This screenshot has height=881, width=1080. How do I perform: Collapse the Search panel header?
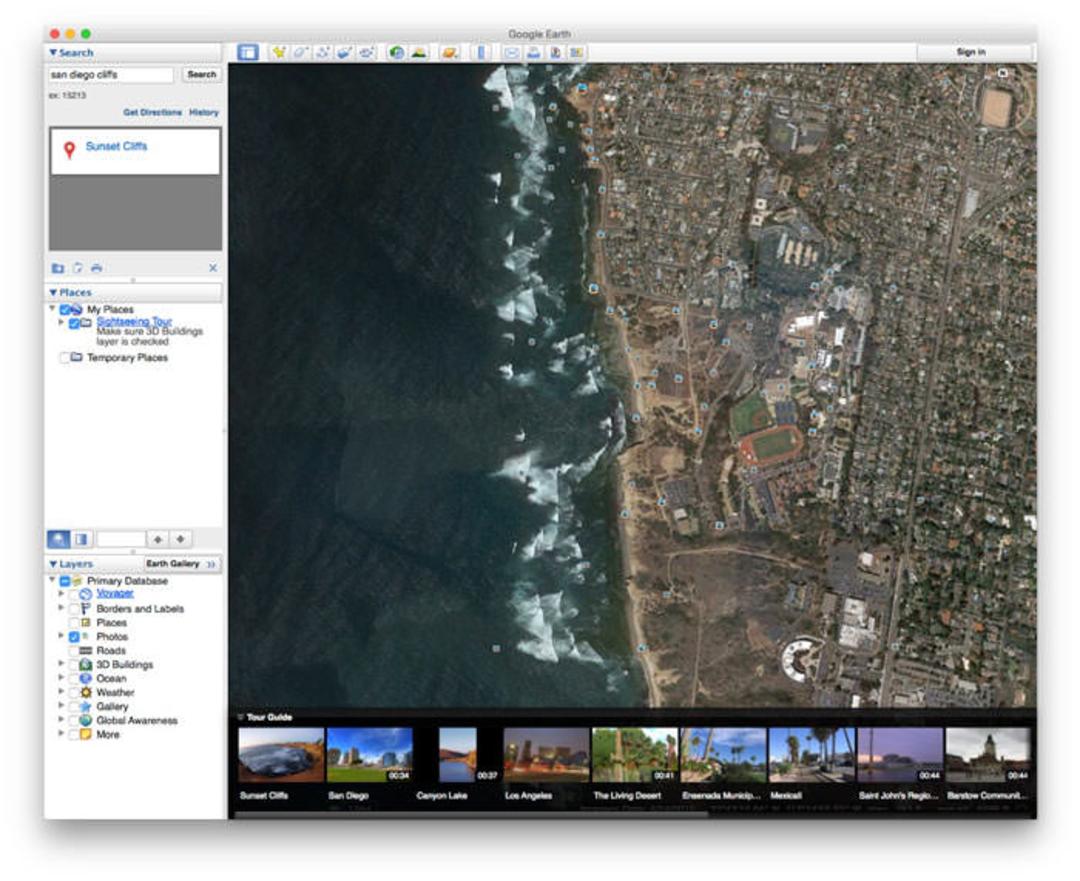tap(71, 52)
